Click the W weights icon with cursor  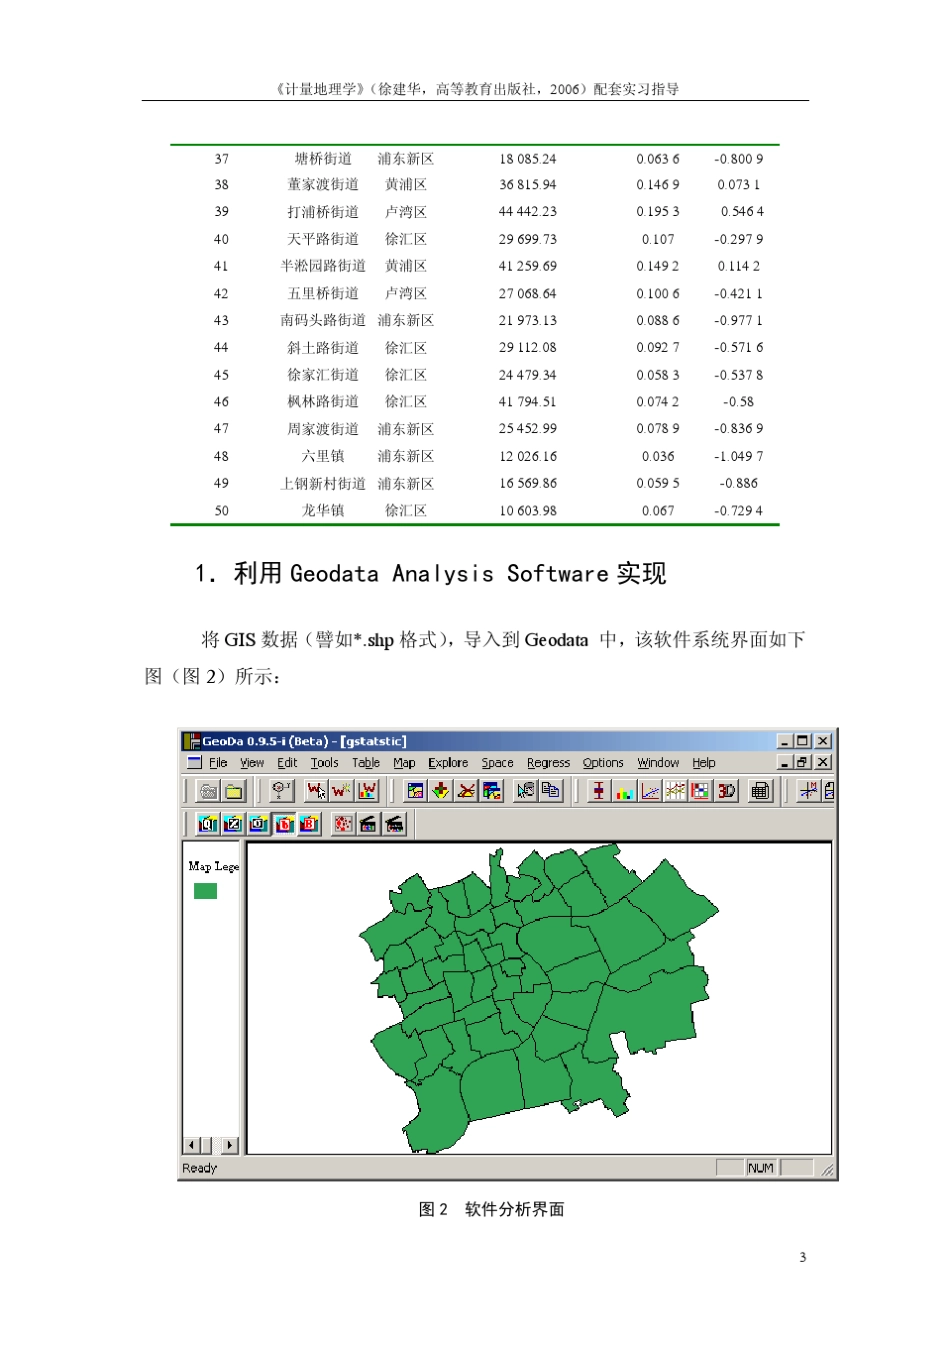pos(316,791)
